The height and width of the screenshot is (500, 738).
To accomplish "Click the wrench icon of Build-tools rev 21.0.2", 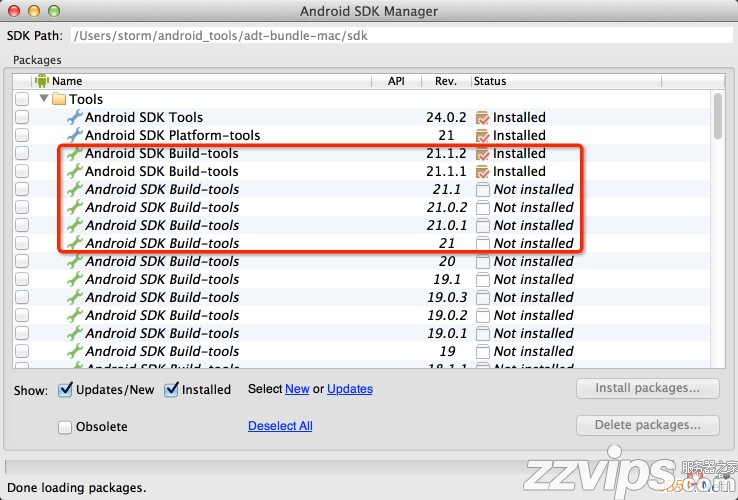I will (x=75, y=207).
